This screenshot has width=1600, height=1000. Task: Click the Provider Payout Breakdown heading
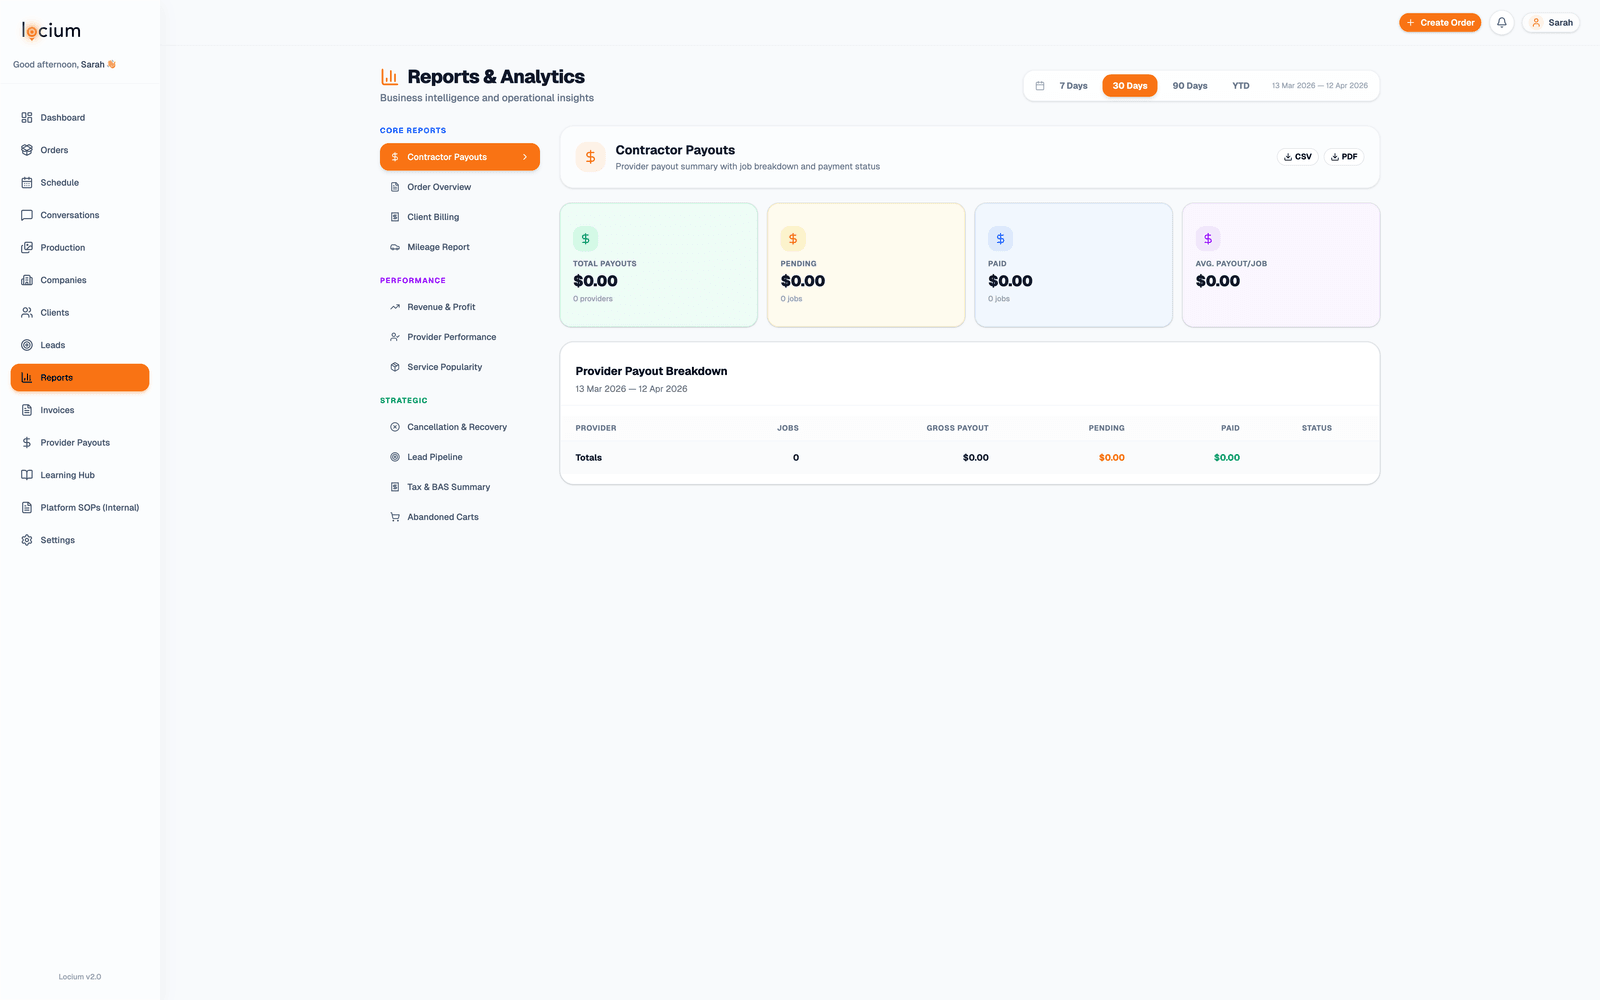(x=651, y=371)
